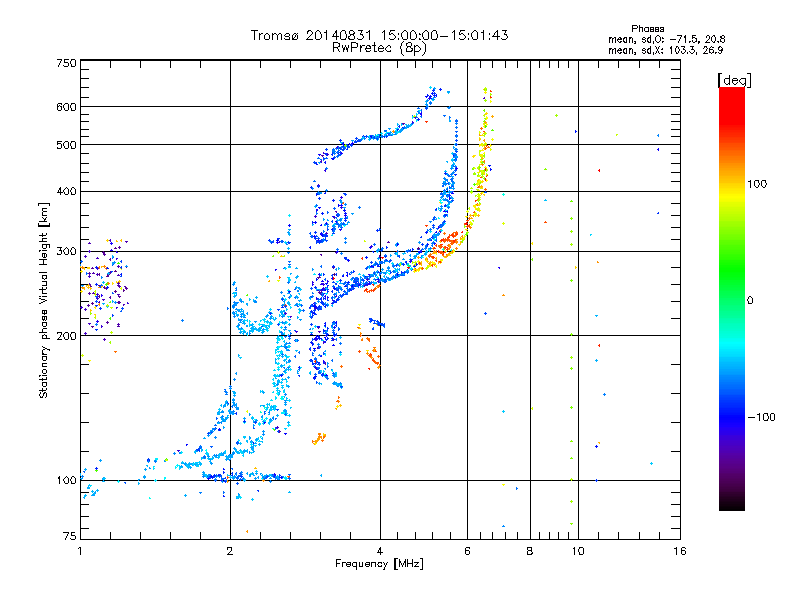Click the 'Frequency [MHz]' axis label

pyautogui.click(x=379, y=564)
